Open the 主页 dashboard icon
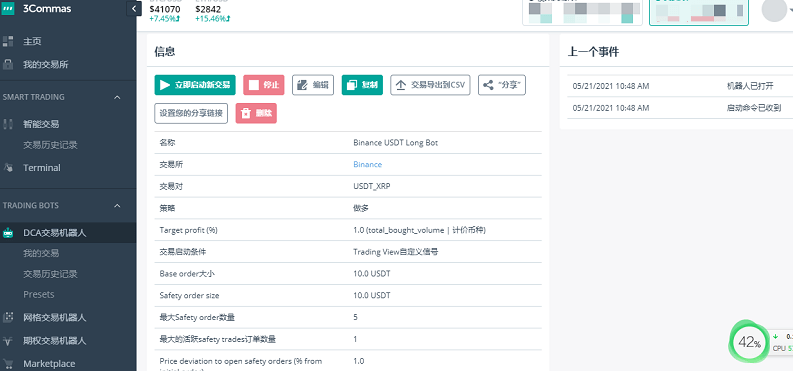This screenshot has height=371, width=793. pyautogui.click(x=8, y=41)
